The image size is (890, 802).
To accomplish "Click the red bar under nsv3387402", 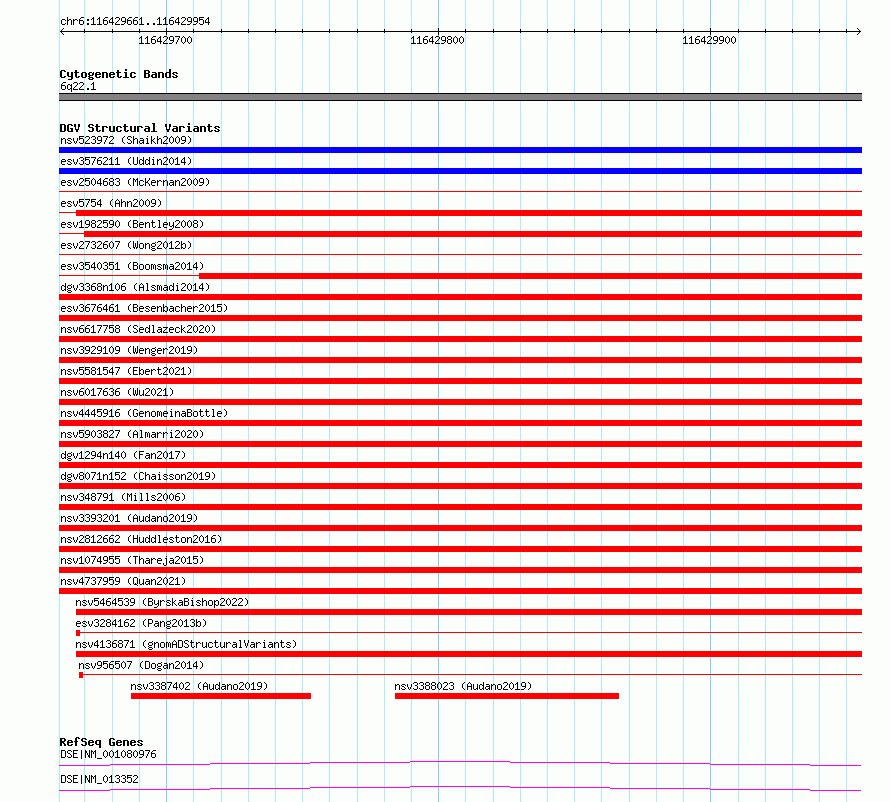I will pyautogui.click(x=221, y=696).
